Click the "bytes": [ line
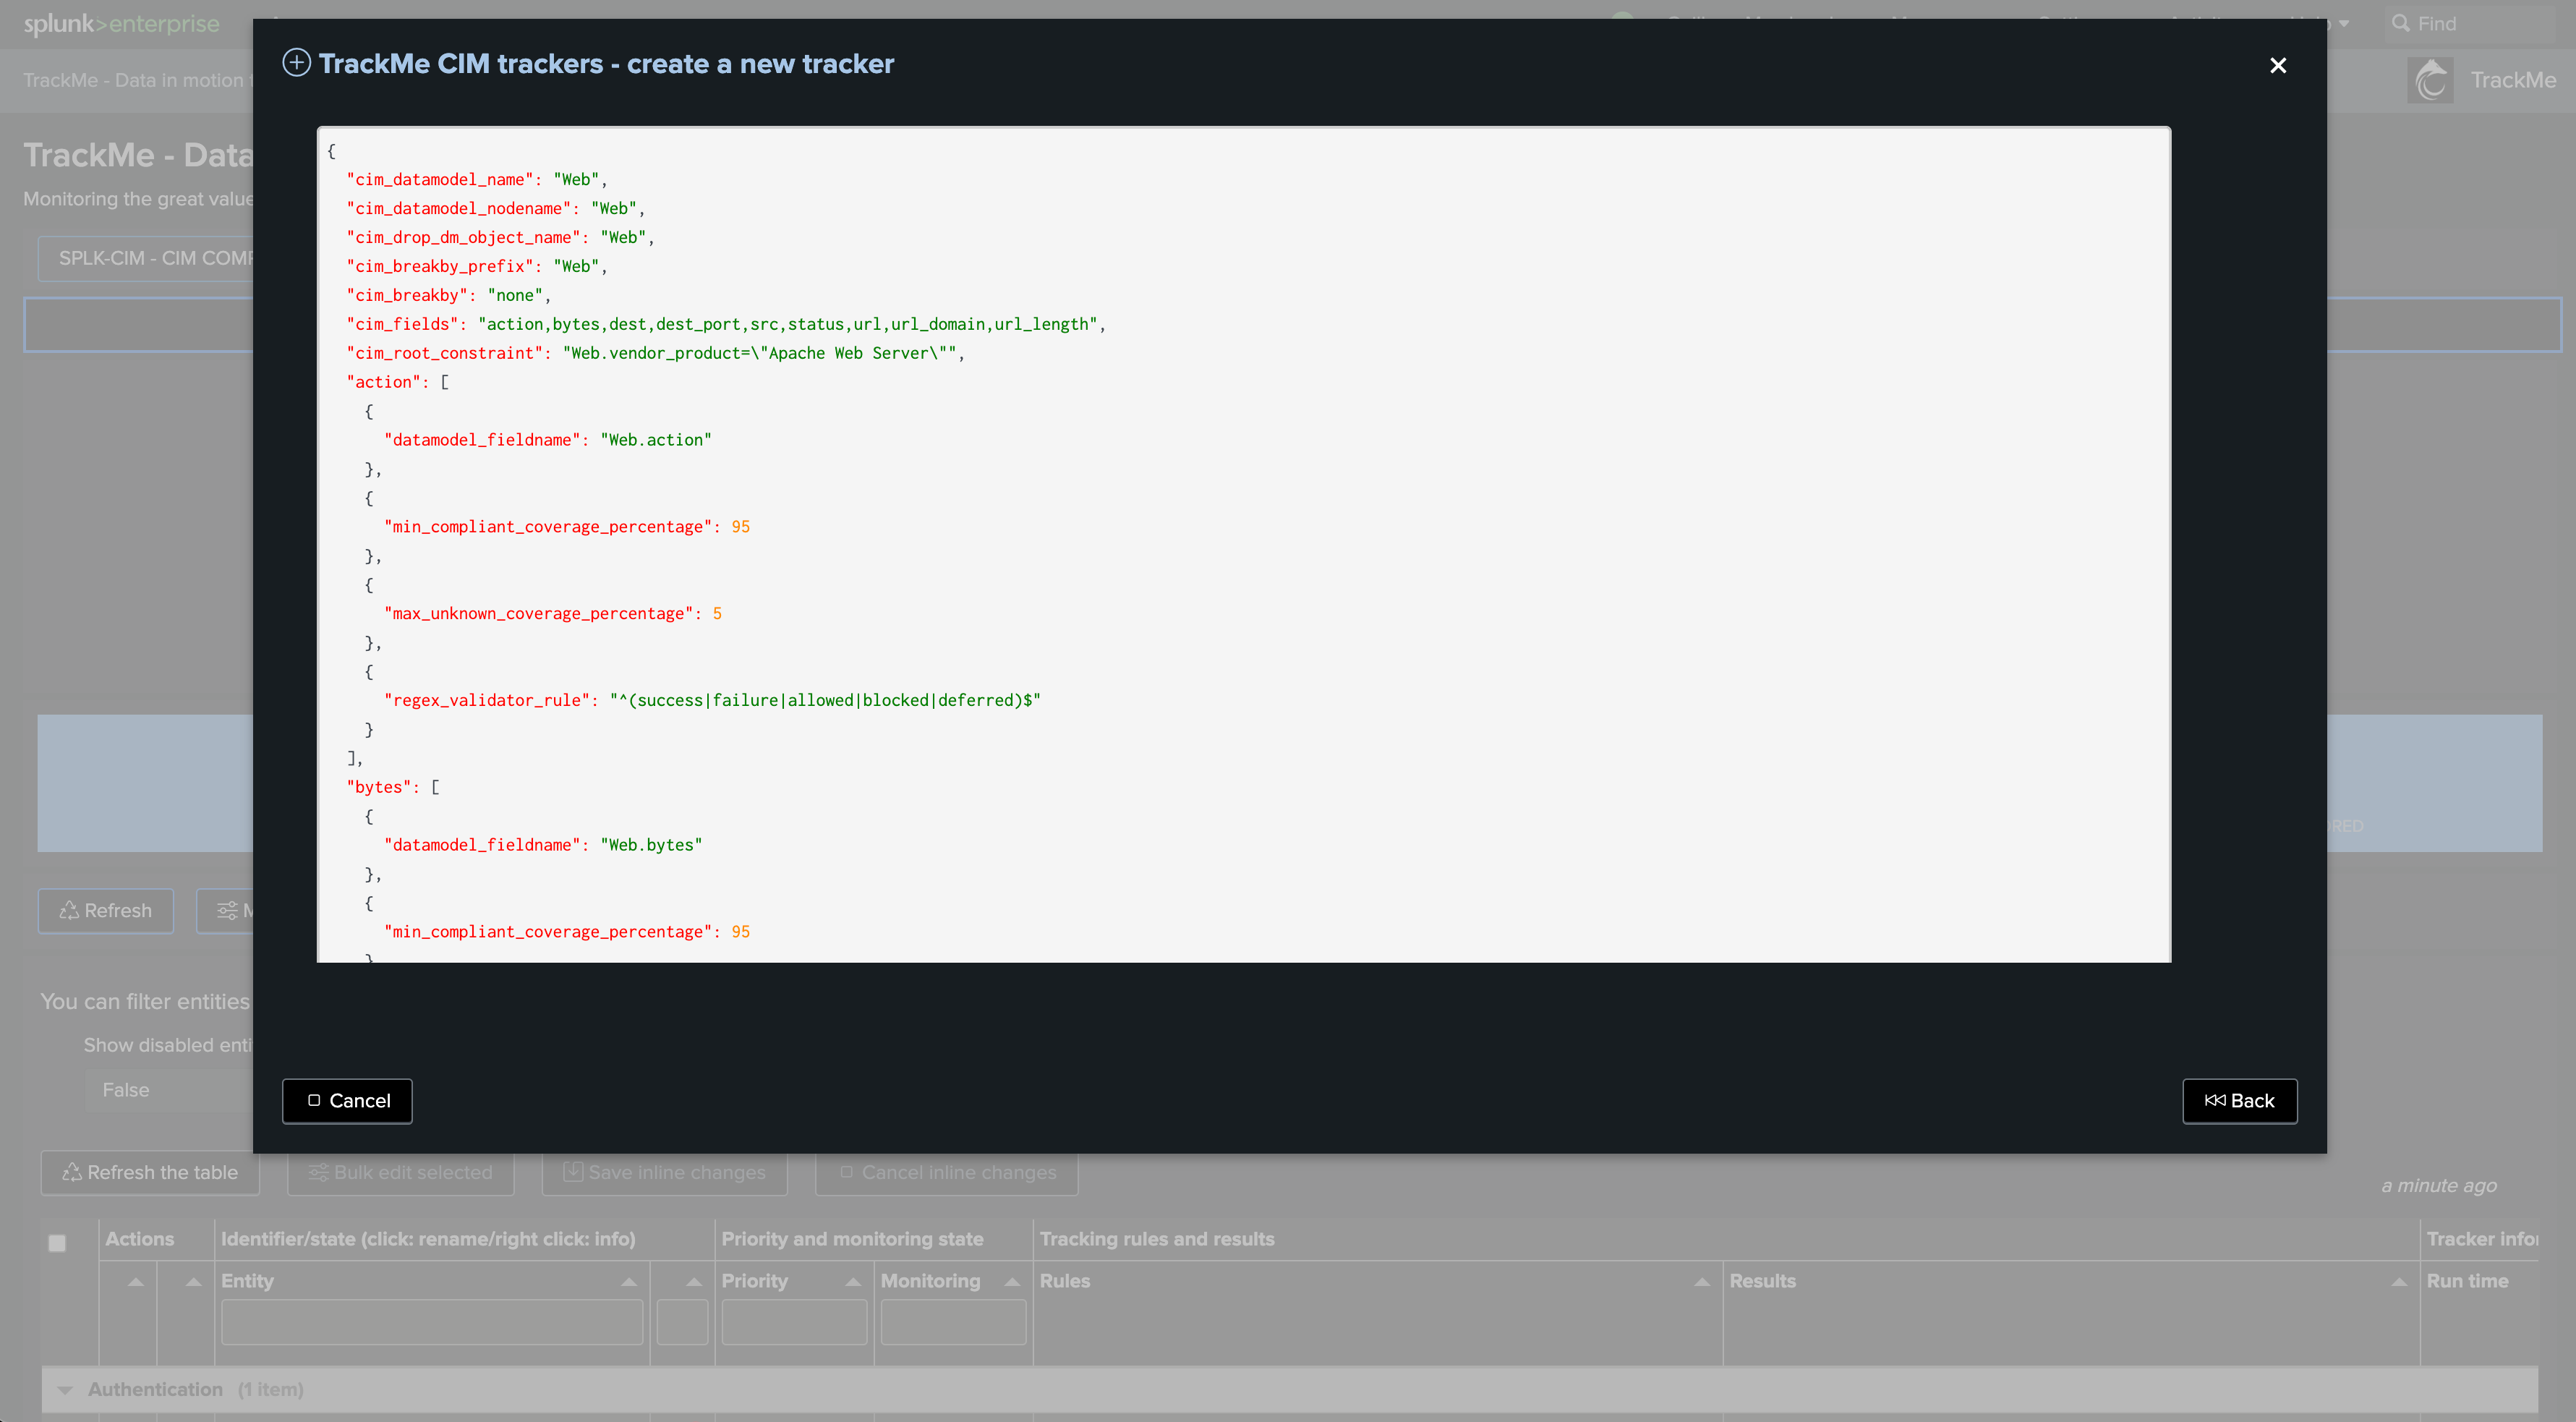 pos(392,787)
